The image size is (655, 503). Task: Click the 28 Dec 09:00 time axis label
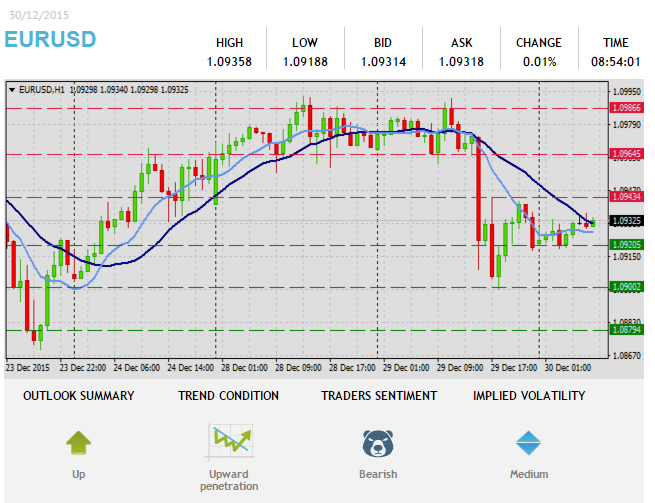(298, 368)
